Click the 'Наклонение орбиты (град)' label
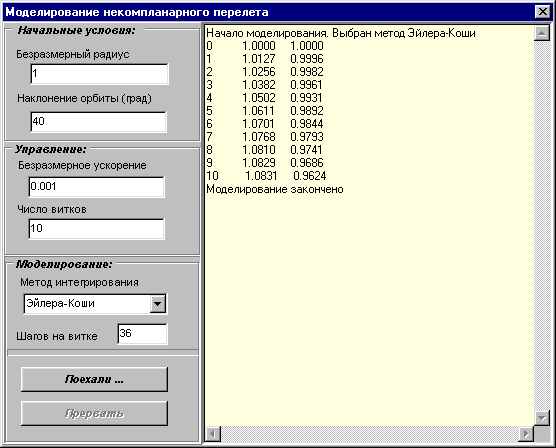The height and width of the screenshot is (448, 556). click(x=84, y=99)
